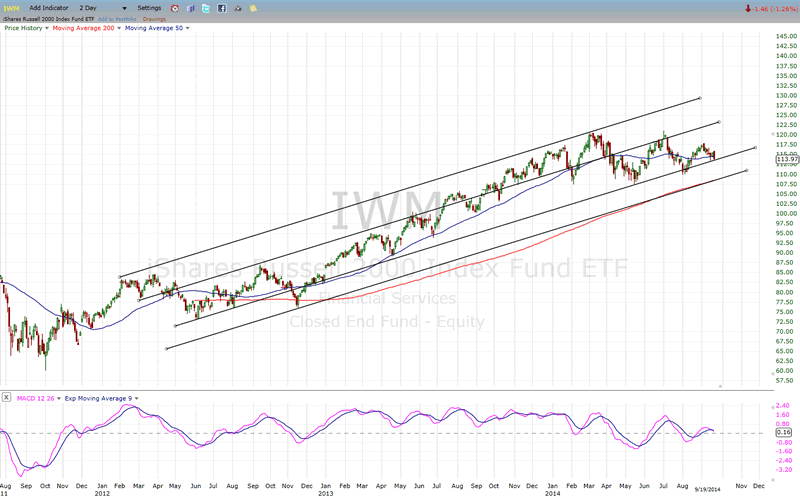Screen dimensions: 800x496
Task: Click the yellow sticky note icon
Action: [252, 8]
